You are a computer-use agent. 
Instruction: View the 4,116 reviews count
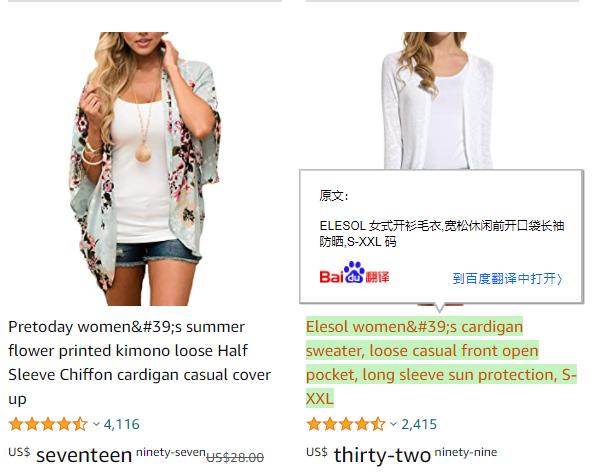pyautogui.click(x=122, y=424)
